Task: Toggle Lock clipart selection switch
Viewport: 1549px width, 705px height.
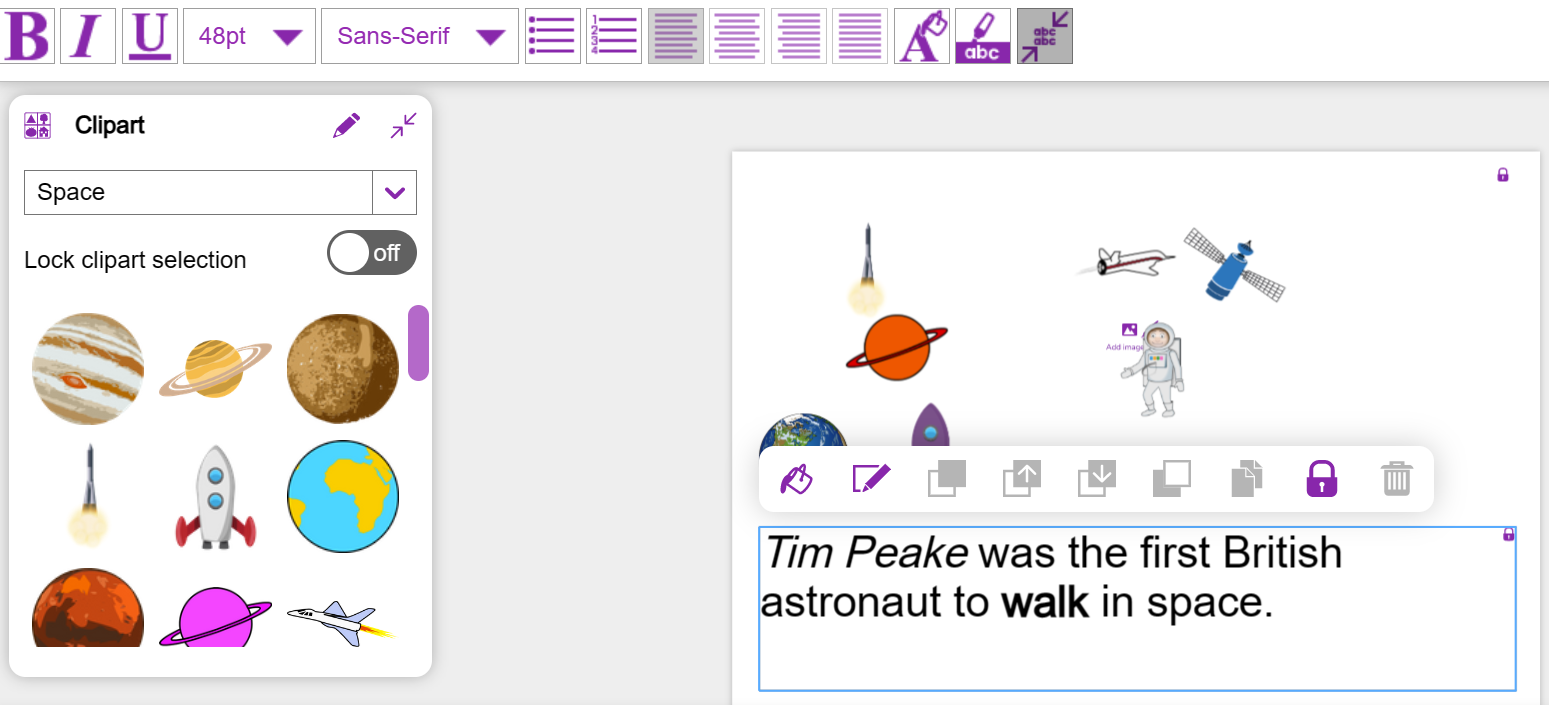Action: 371,253
